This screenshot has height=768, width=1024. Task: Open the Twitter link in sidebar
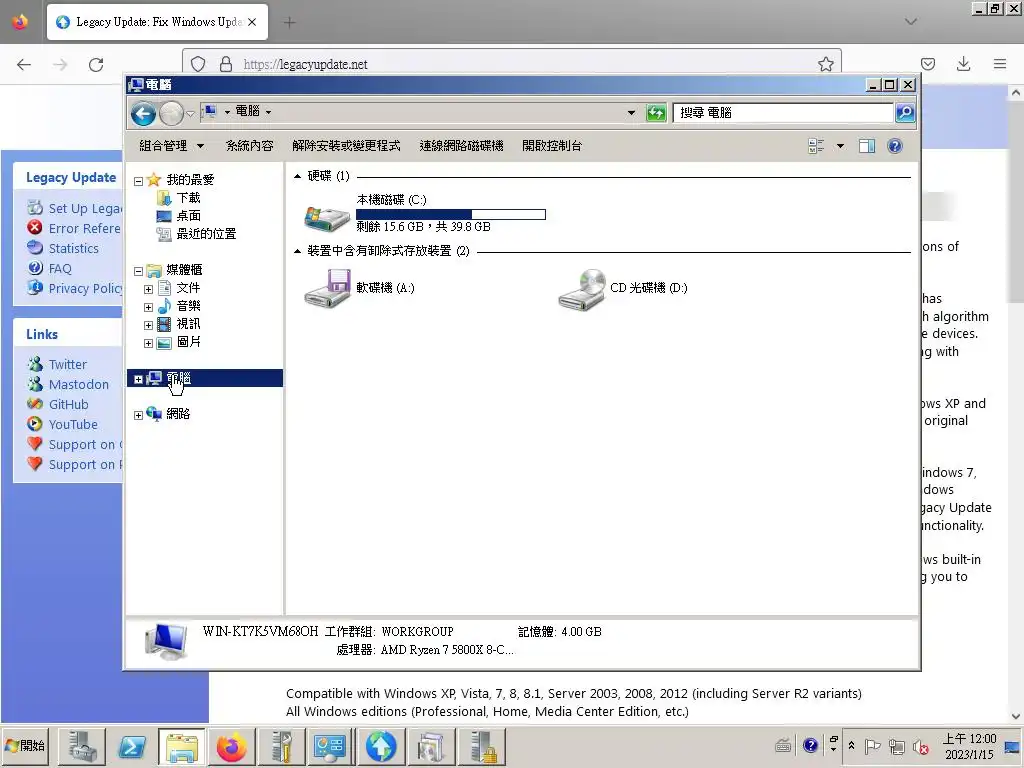click(x=68, y=364)
